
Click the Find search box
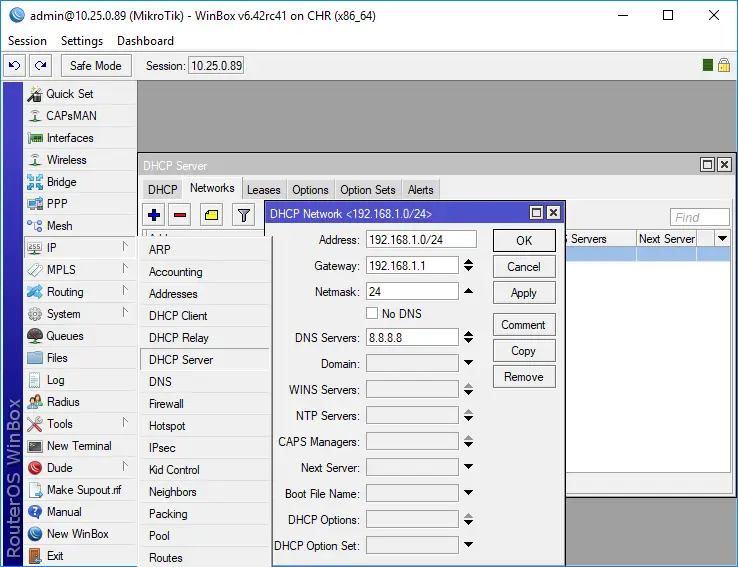[x=700, y=217]
